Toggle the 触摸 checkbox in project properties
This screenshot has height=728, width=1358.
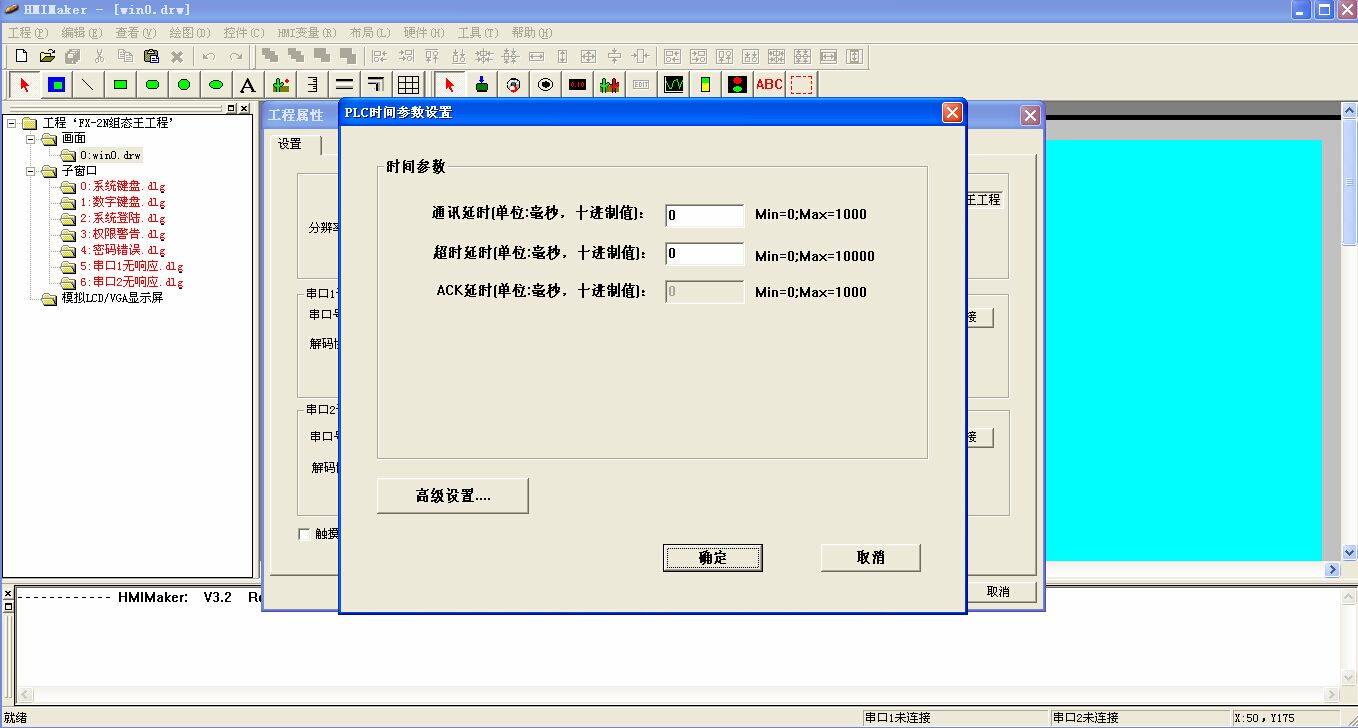304,534
